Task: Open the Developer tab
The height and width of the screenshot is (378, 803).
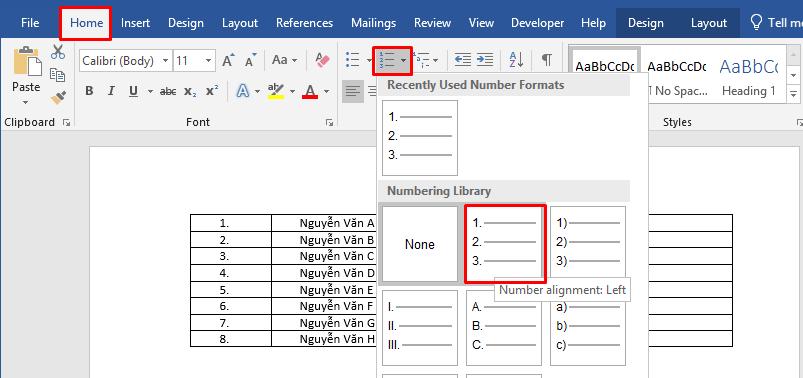Action: tap(538, 23)
